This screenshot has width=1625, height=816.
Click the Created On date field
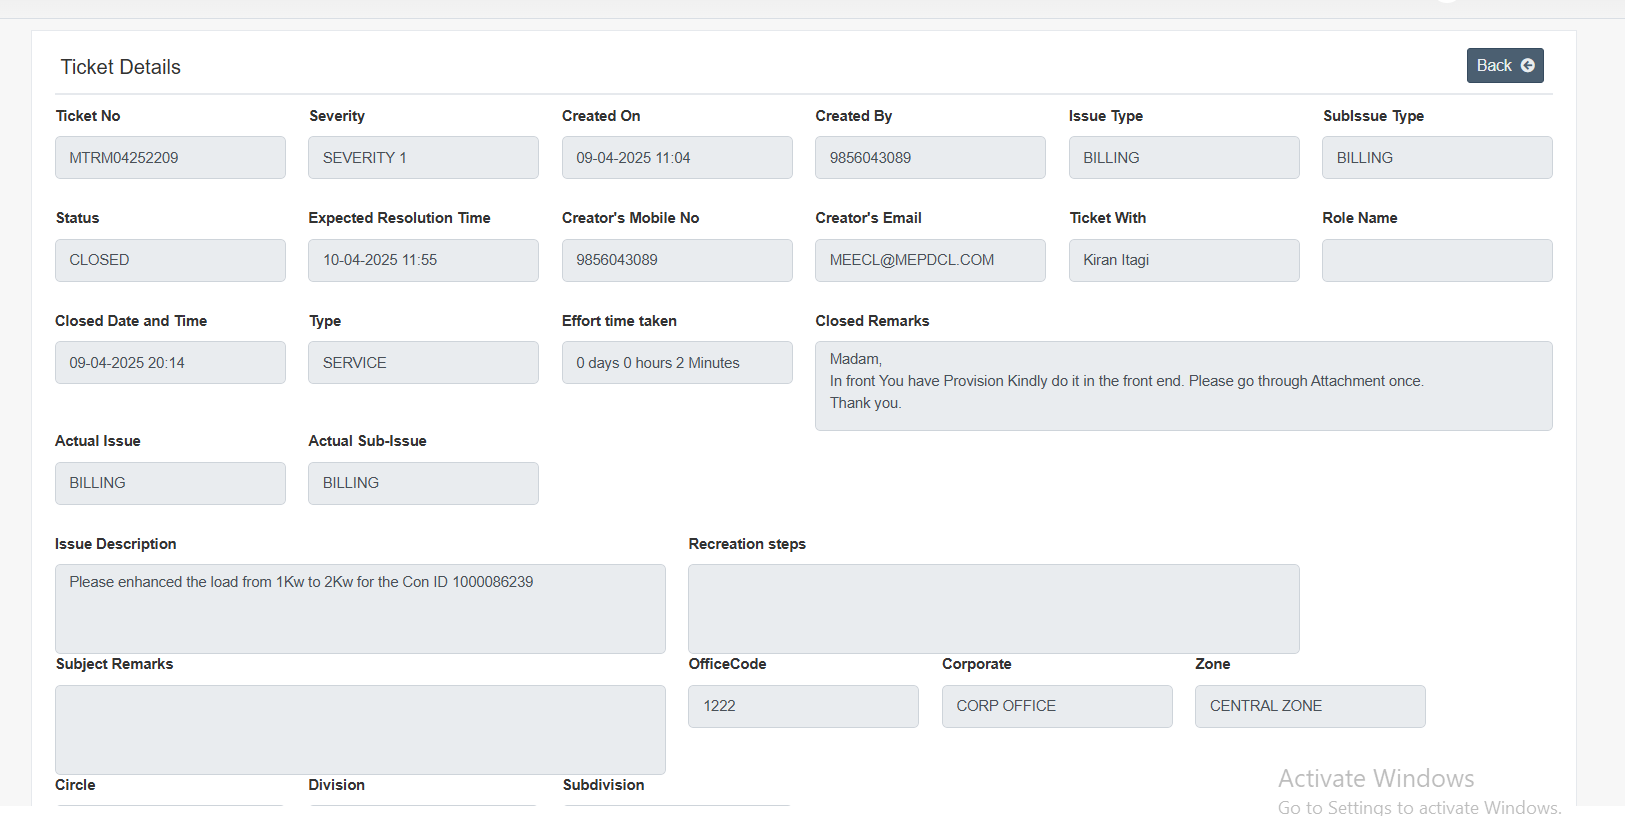point(677,158)
